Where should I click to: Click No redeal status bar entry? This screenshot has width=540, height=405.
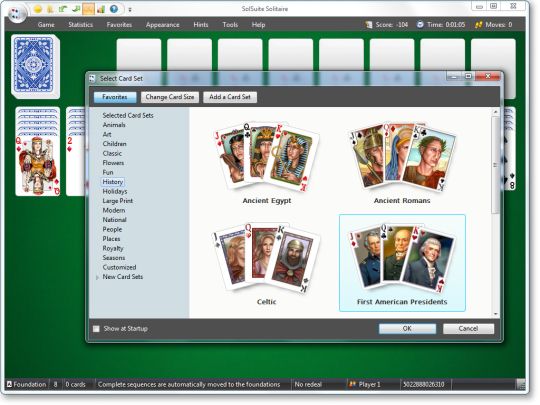(x=308, y=384)
